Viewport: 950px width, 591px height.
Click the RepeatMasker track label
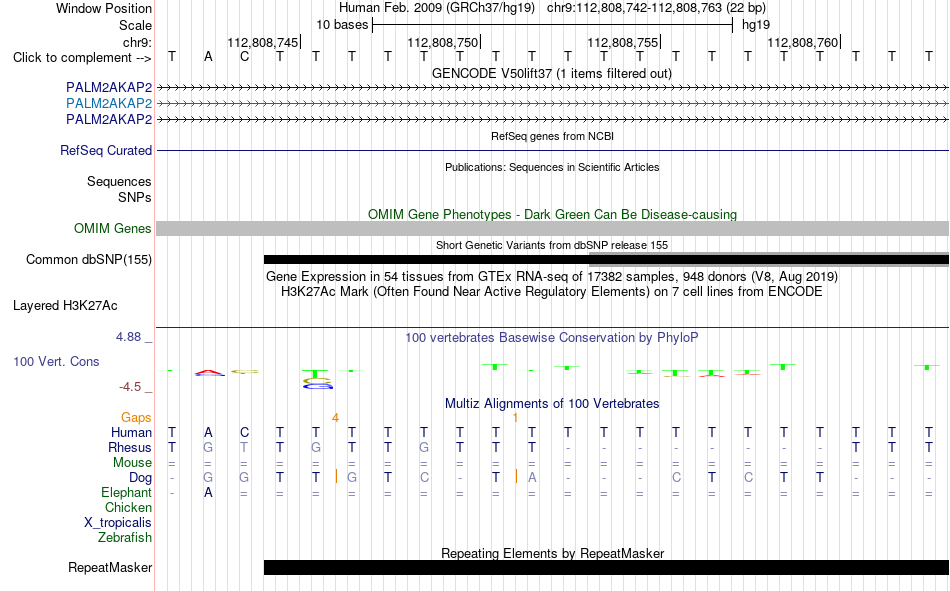110,567
